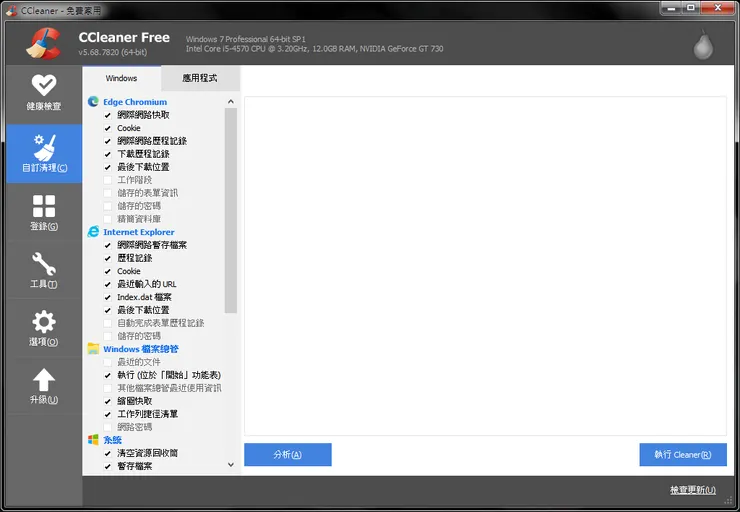
Task: Toggle Edge Chromium 最後下載位置 checkbox
Action: click(108, 167)
